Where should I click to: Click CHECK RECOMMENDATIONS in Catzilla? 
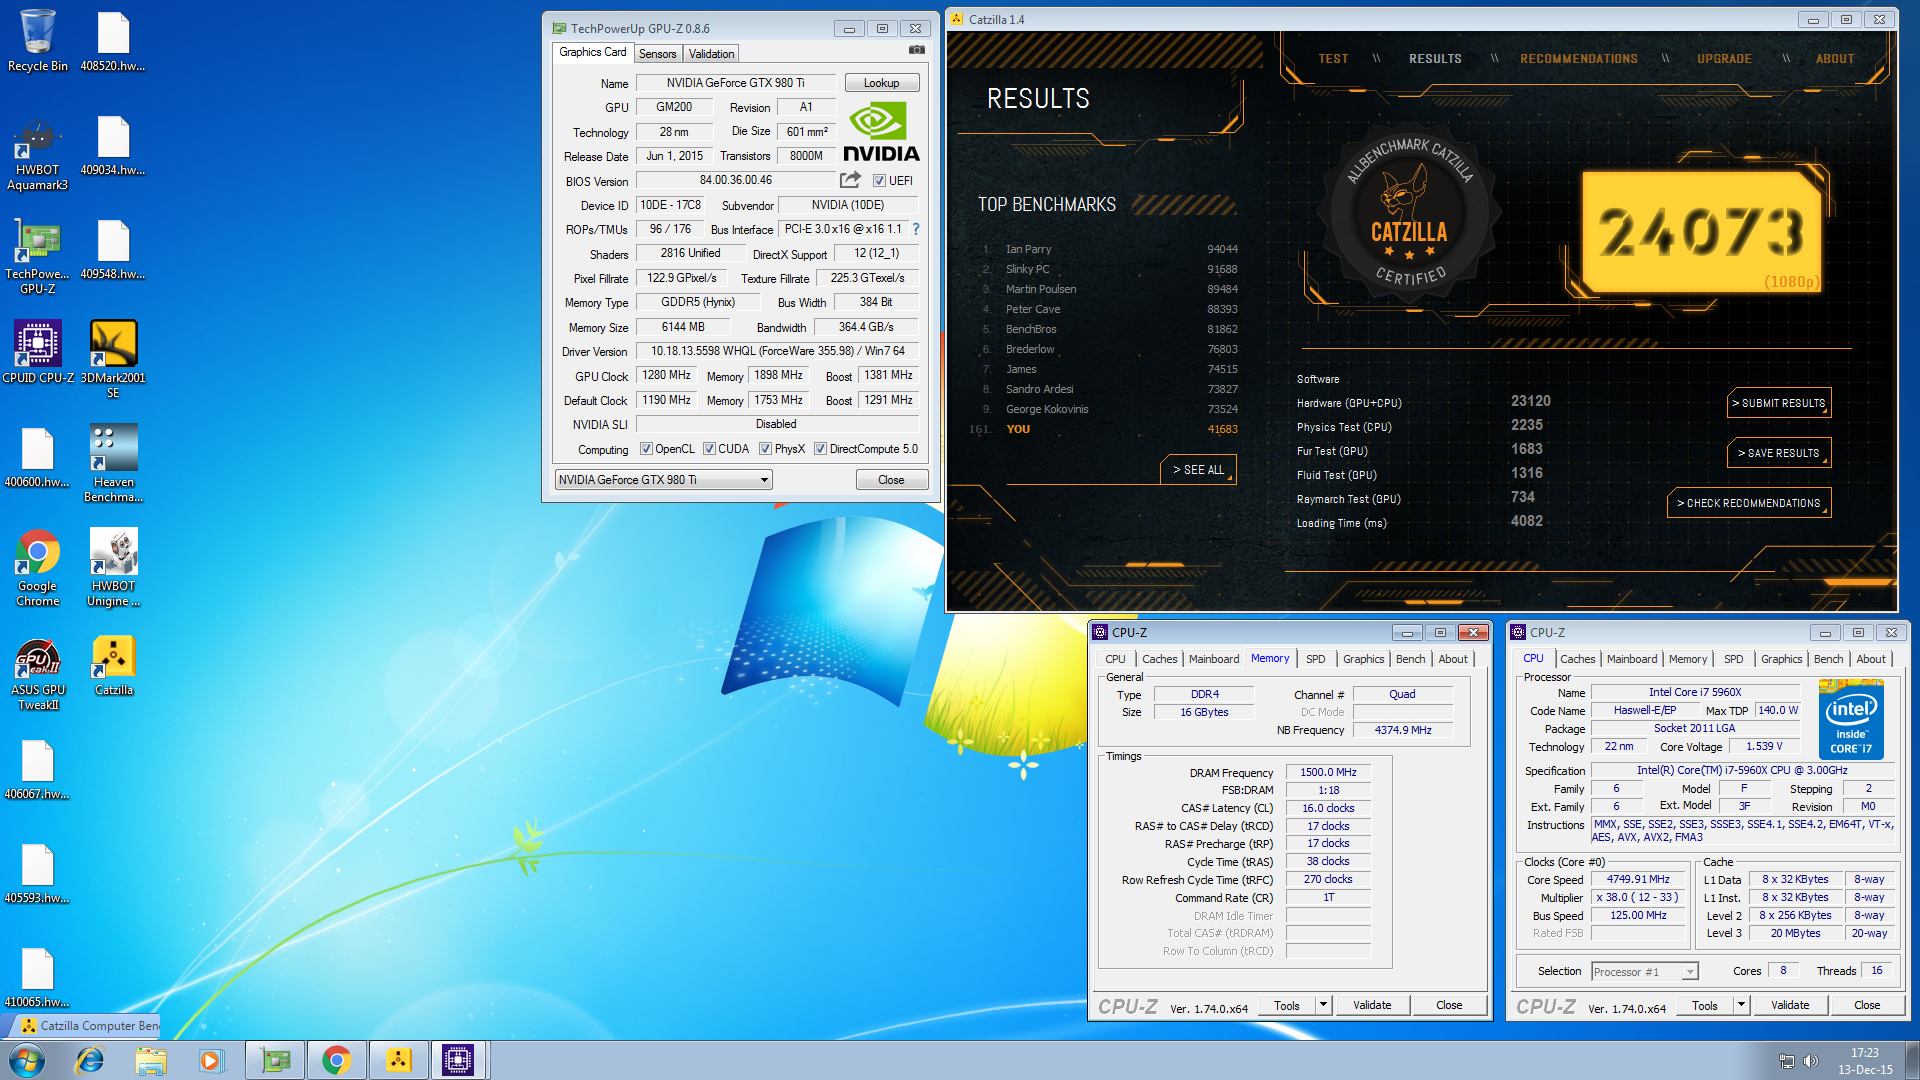coord(1749,503)
